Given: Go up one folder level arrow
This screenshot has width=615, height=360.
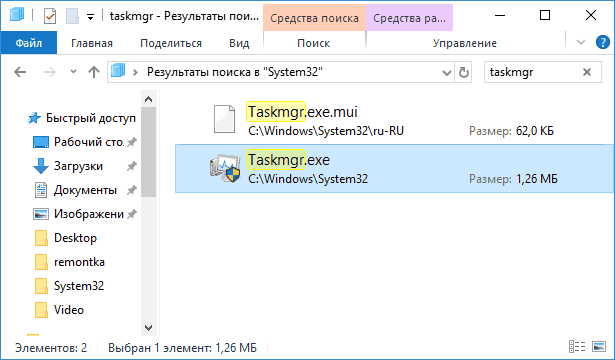Looking at the screenshot, I should [x=94, y=72].
